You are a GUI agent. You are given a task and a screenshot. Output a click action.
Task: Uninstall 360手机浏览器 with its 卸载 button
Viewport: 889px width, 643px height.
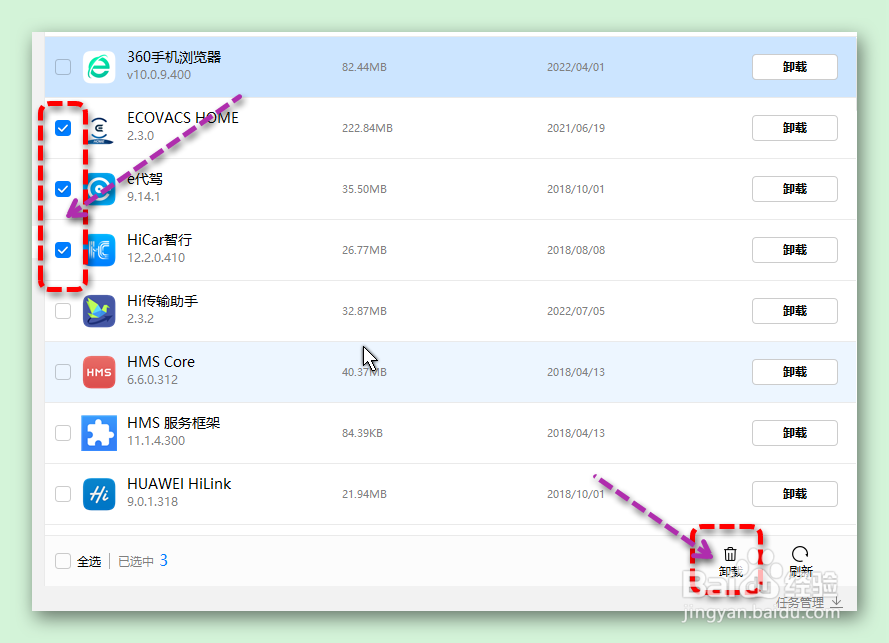[794, 67]
